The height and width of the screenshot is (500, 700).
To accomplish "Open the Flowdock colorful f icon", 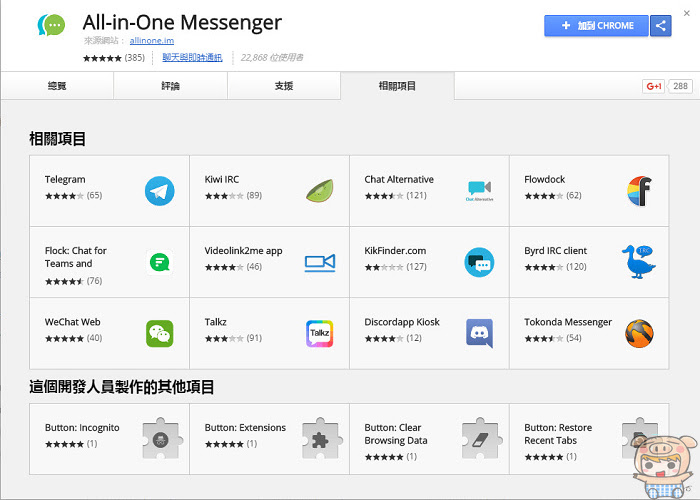I will click(639, 191).
